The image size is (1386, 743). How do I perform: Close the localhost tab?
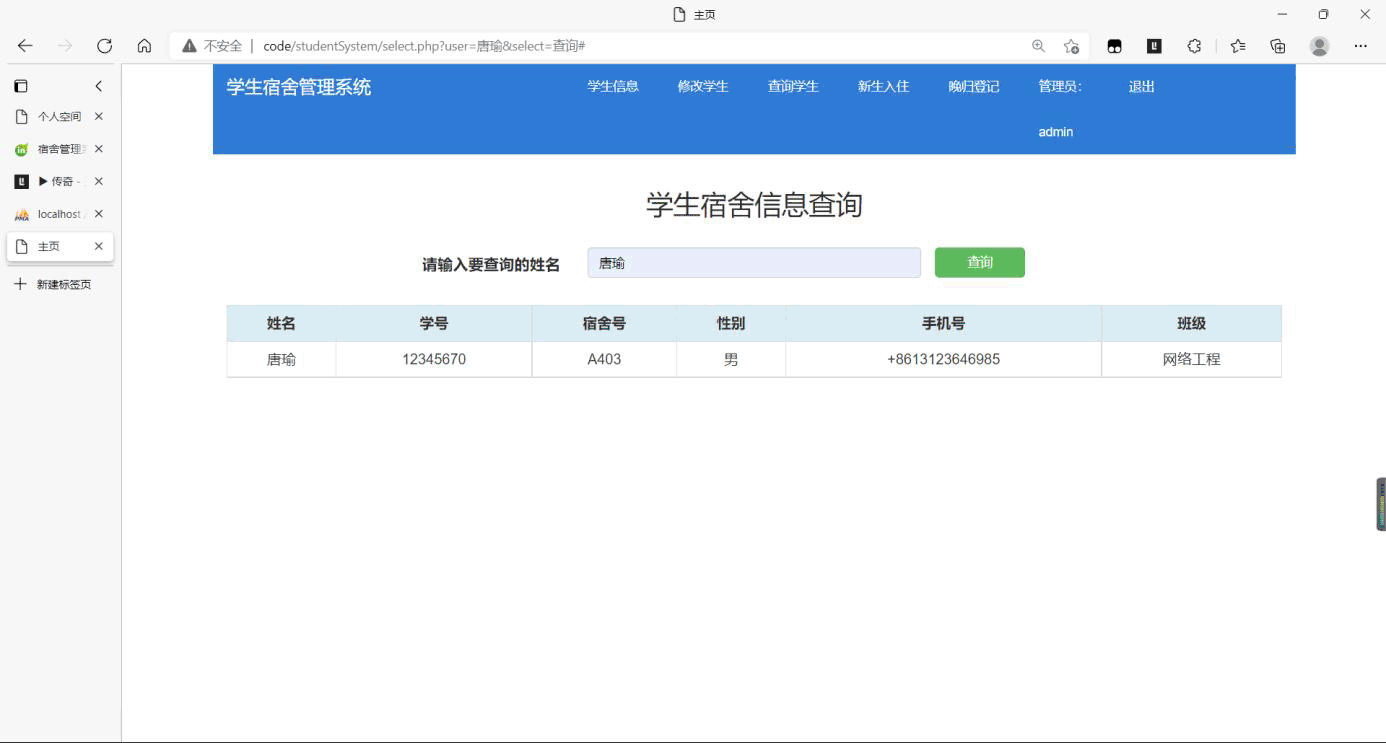(x=98, y=214)
